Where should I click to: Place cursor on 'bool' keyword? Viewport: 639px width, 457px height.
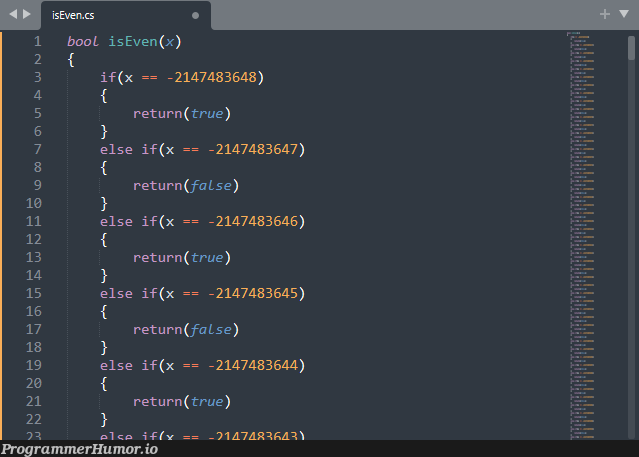tap(83, 42)
